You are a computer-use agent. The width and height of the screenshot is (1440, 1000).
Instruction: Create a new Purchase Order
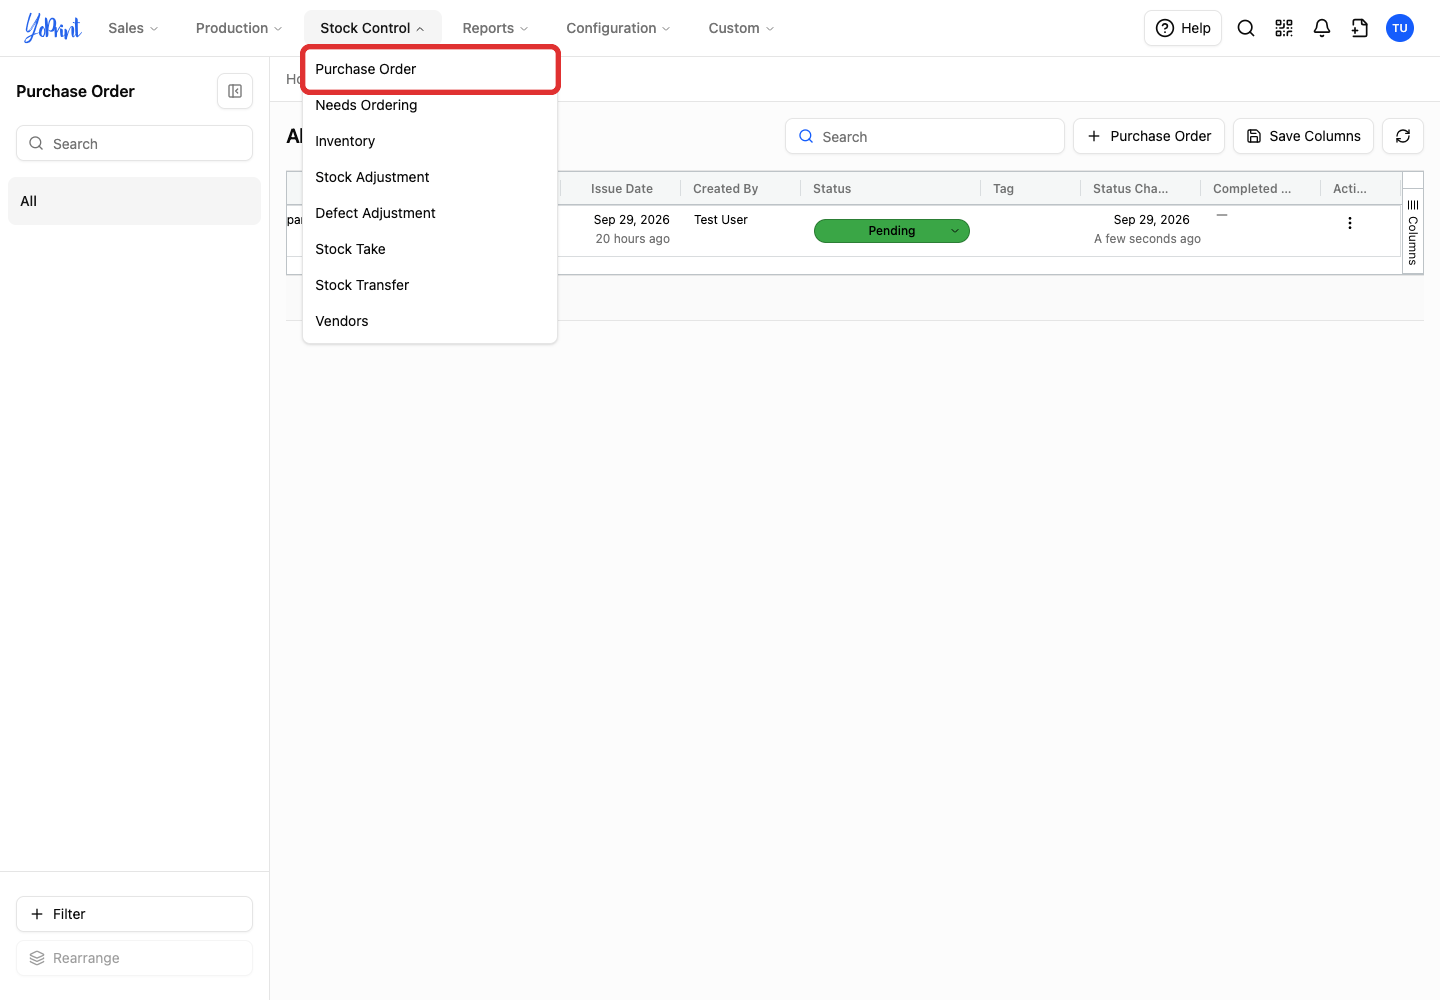click(x=1149, y=136)
